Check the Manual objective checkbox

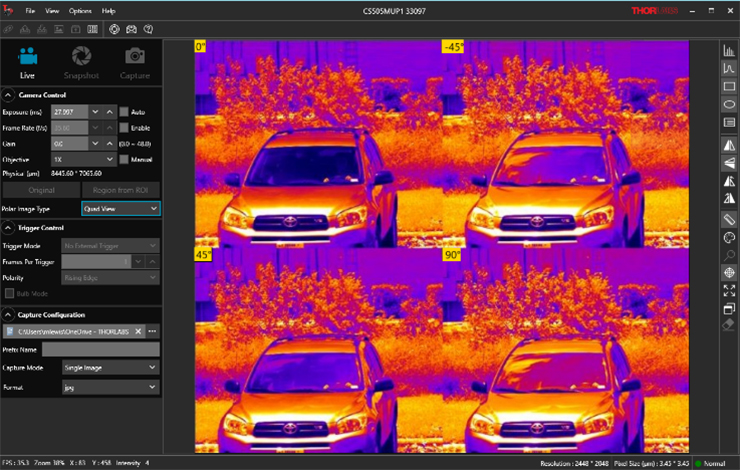[124, 159]
